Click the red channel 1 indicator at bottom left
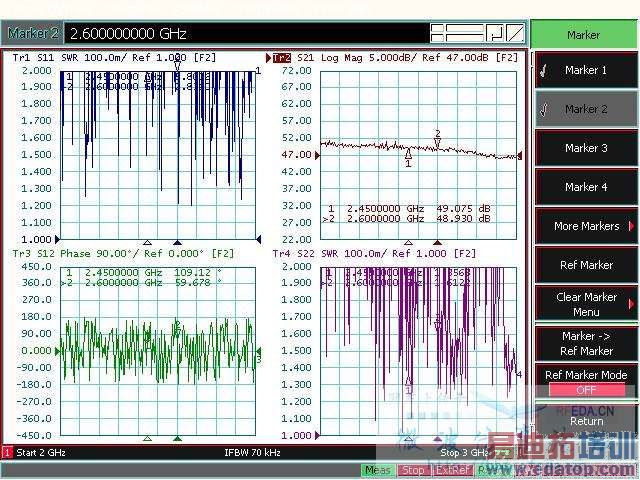This screenshot has height=480, width=640. coord(7,453)
